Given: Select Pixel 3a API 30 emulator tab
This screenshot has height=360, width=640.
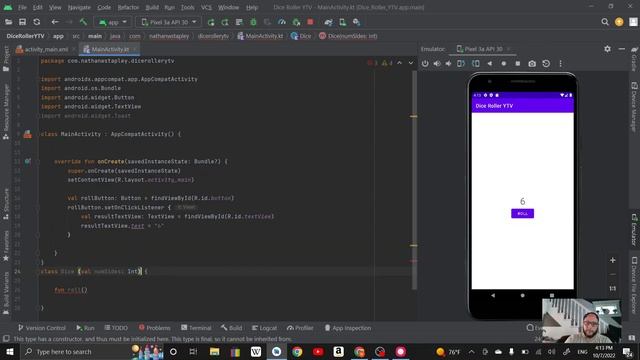Looking at the screenshot, I should [483, 49].
